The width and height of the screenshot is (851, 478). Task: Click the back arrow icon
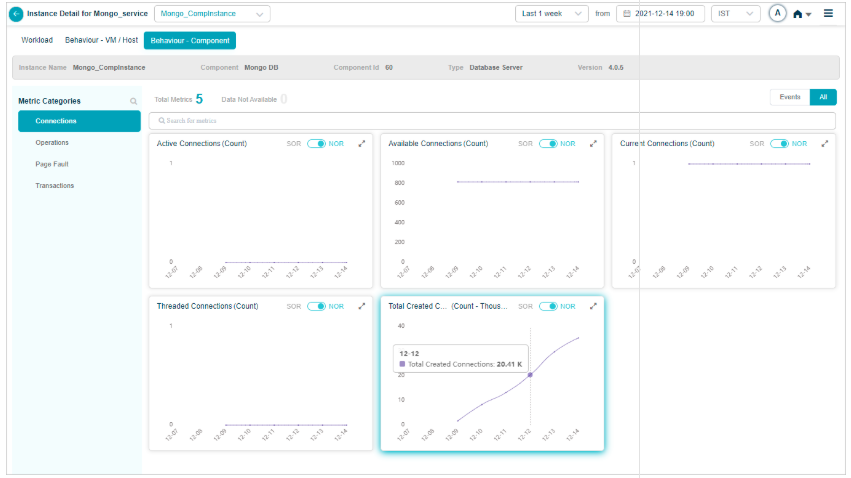[15, 14]
